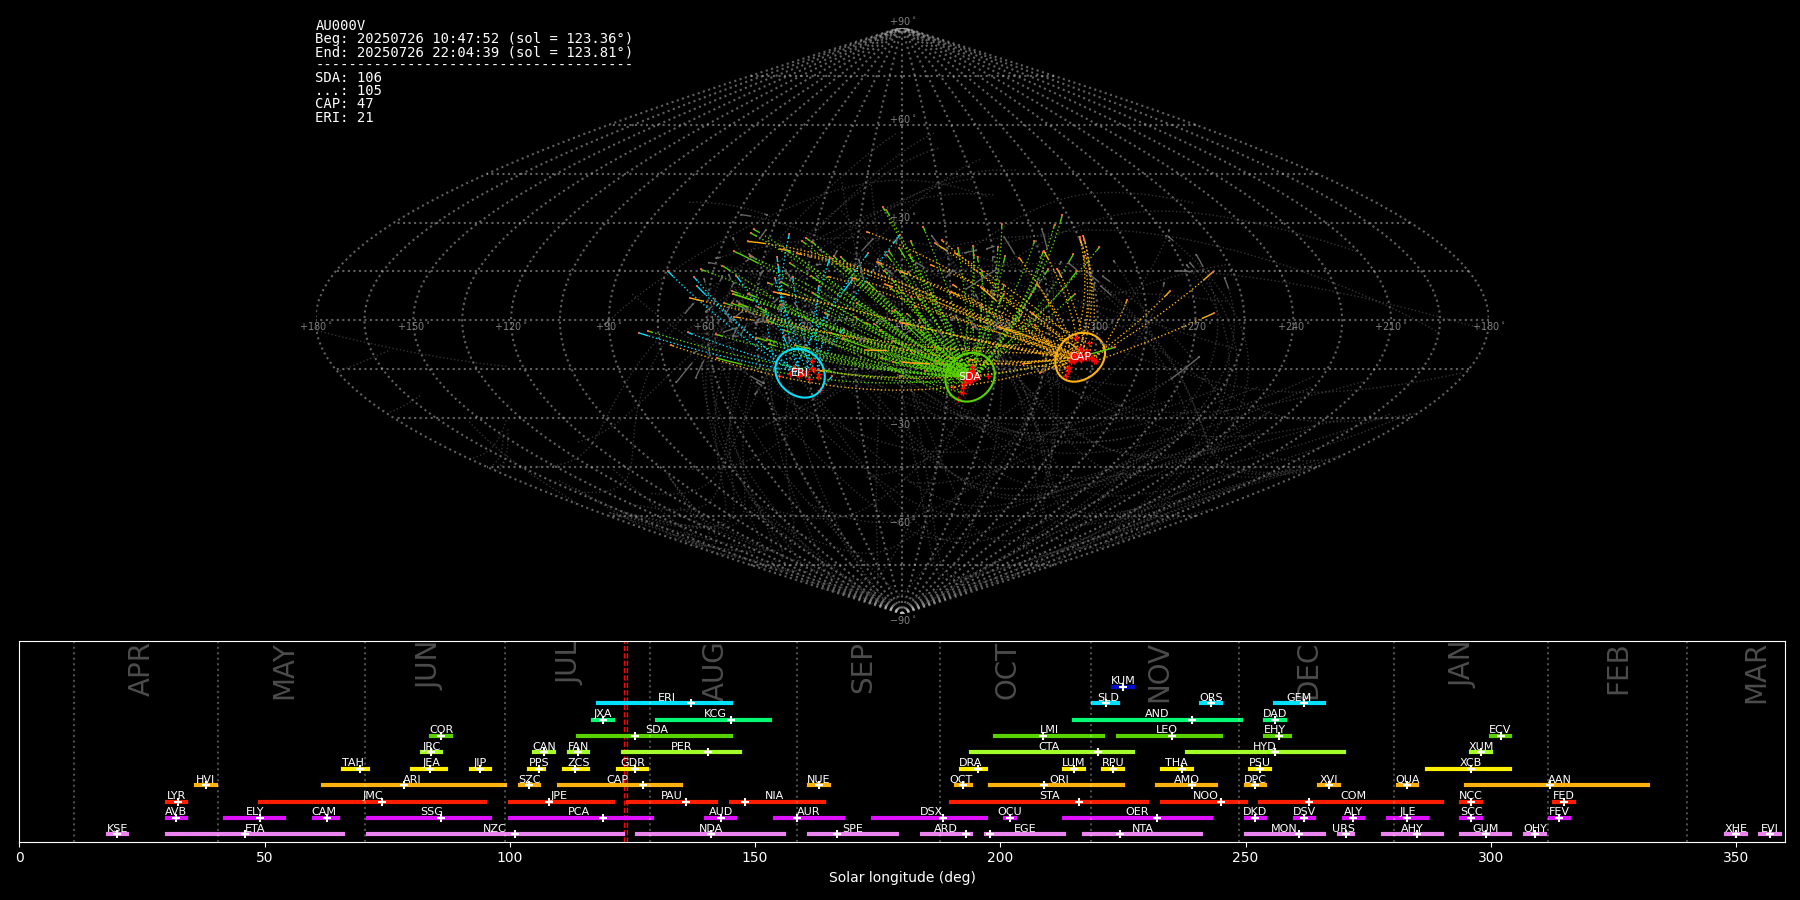Image resolution: width=1800 pixels, height=900 pixels.
Task: Click the OER shower bar in timeline
Action: (1137, 818)
